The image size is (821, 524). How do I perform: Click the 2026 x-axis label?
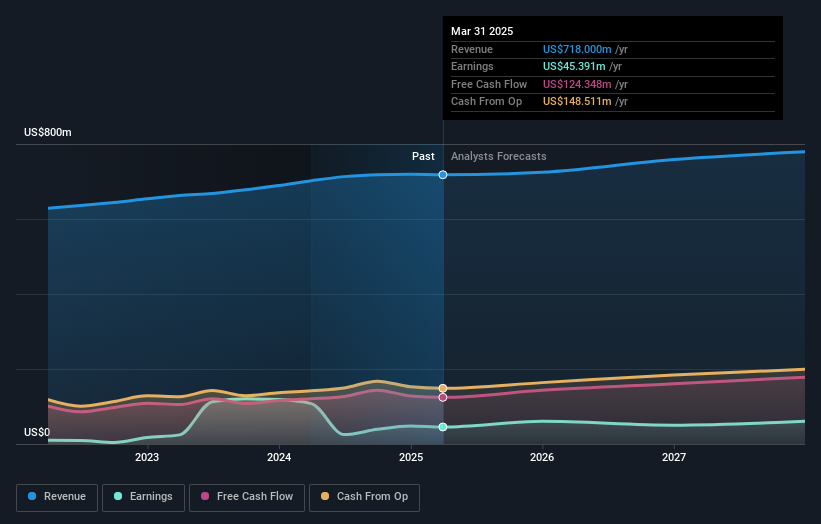pyautogui.click(x=542, y=458)
